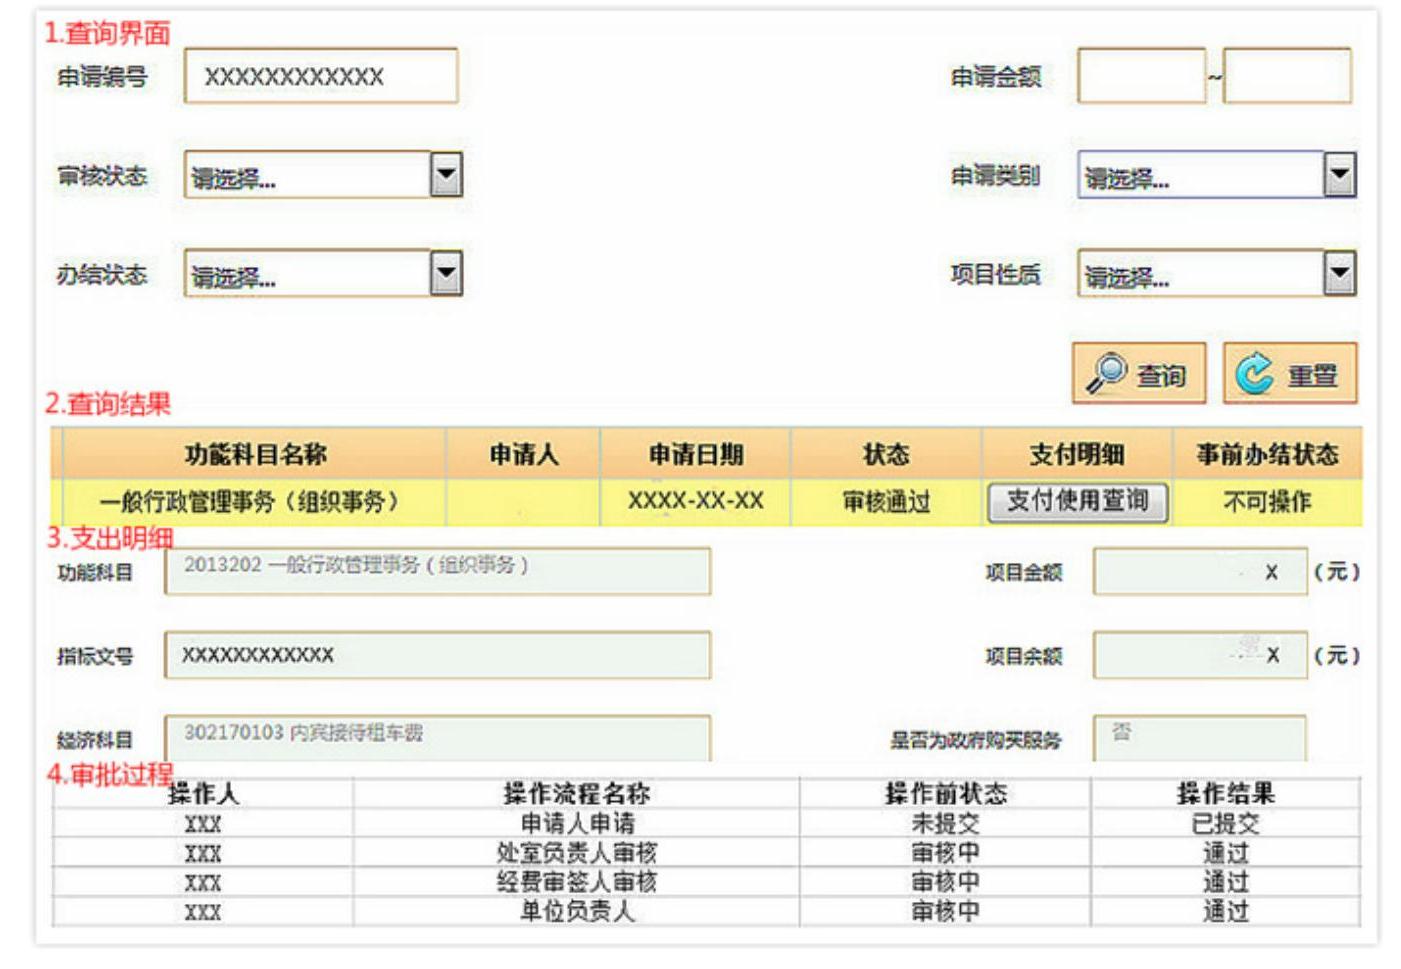This screenshot has height=969, width=1401.
Task: Click the refresh arrow icon on 重置 button
Action: [x=1254, y=374]
